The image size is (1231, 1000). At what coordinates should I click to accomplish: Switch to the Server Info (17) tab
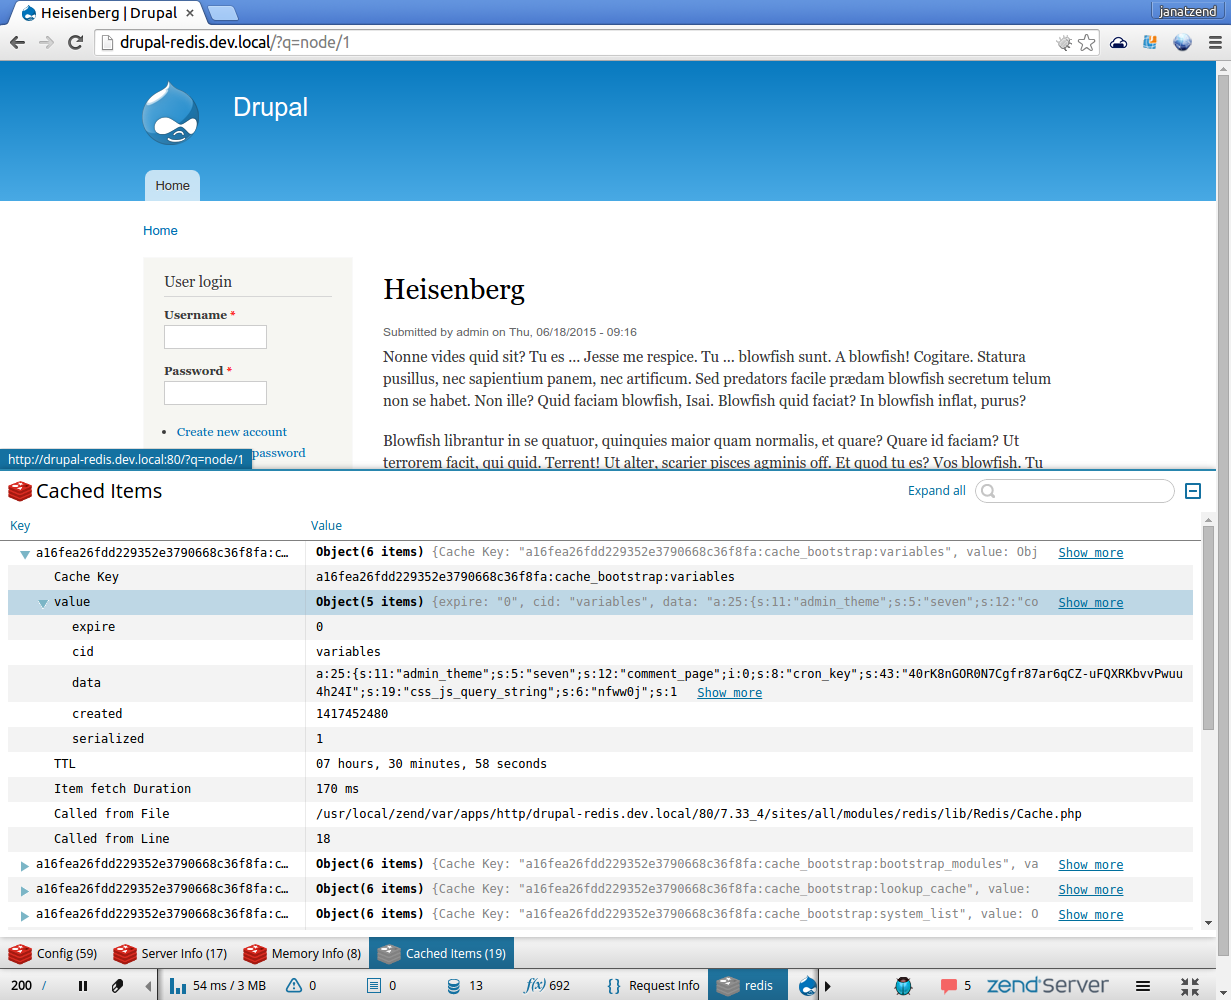[170, 954]
